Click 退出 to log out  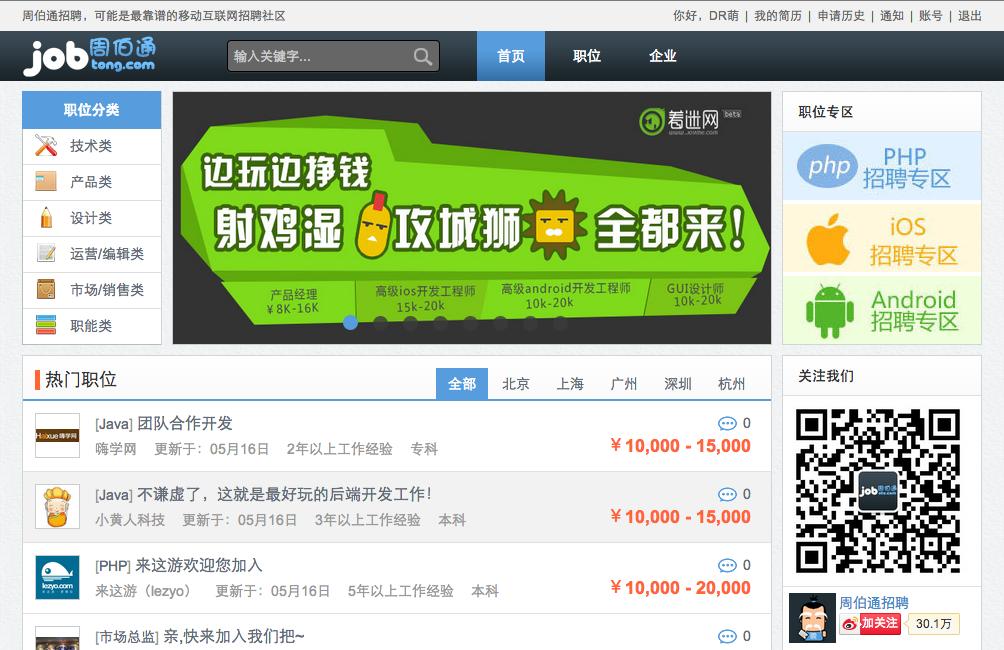969,16
